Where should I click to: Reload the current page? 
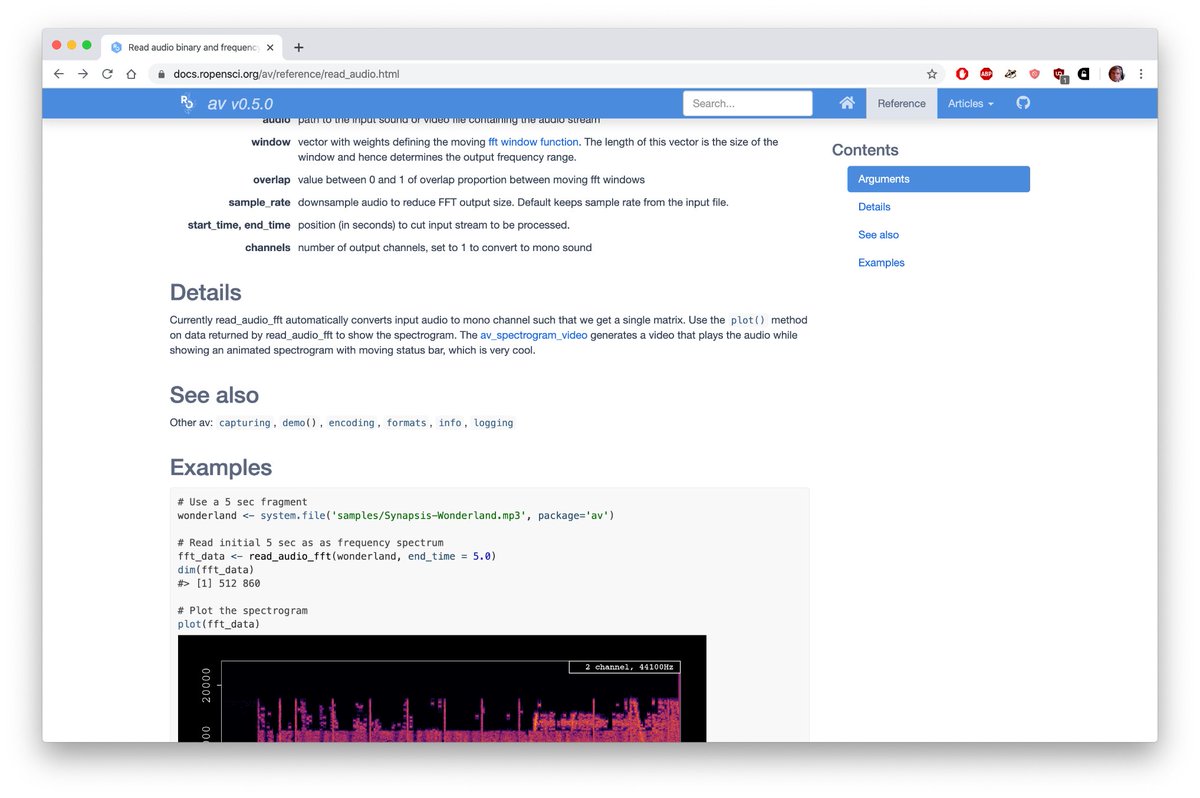pos(107,74)
